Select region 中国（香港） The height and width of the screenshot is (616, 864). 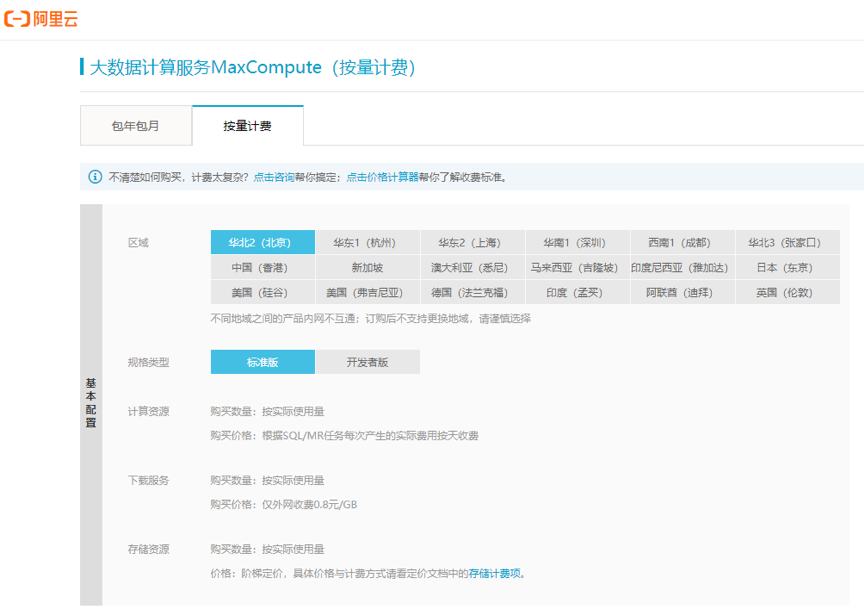263,267
